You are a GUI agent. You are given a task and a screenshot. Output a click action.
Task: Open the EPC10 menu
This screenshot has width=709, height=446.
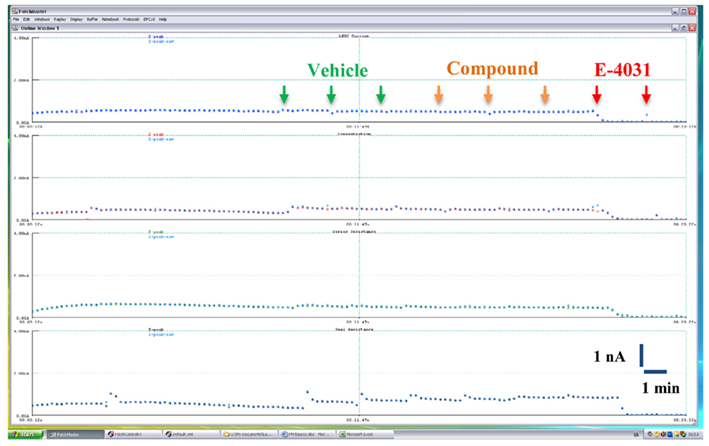[149, 19]
